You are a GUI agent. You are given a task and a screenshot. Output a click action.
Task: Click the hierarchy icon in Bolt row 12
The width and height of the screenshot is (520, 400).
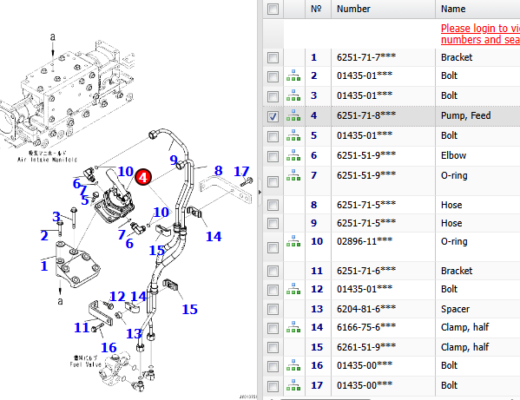click(x=293, y=289)
